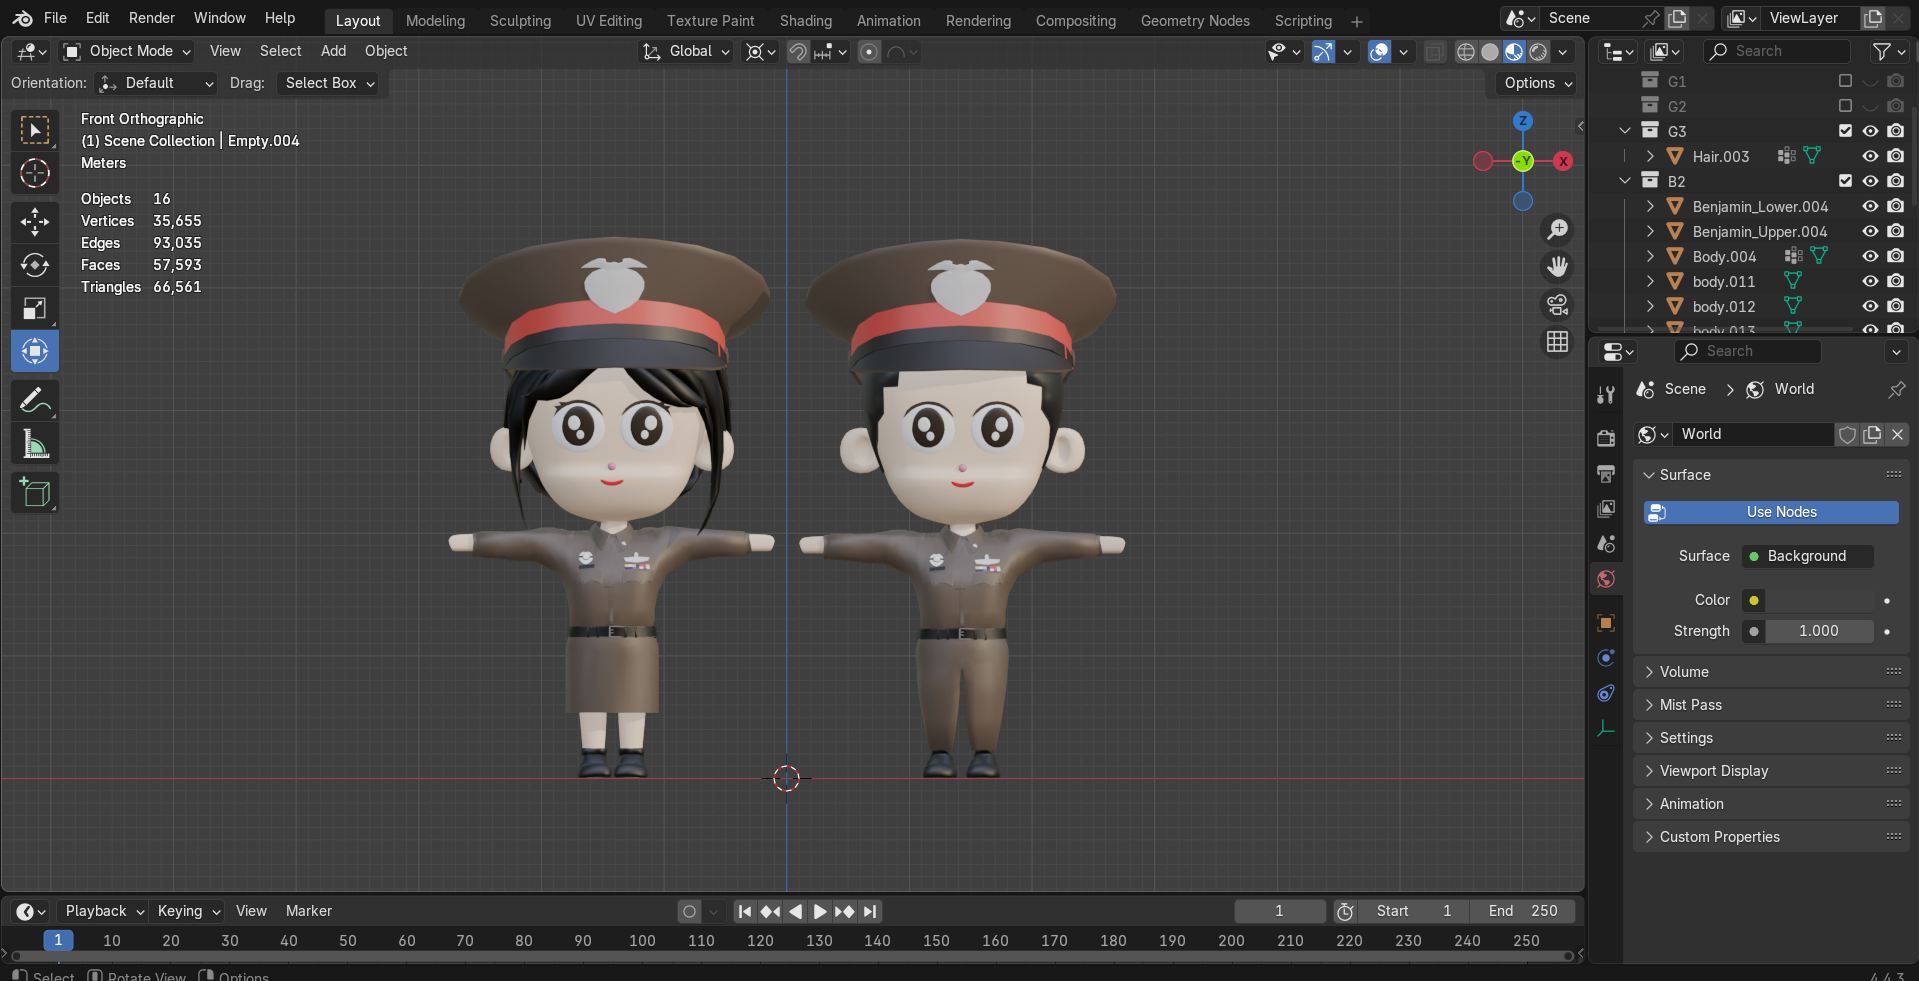Open the Object Constraints properties tab
The height and width of the screenshot is (981, 1919).
tap(1606, 693)
